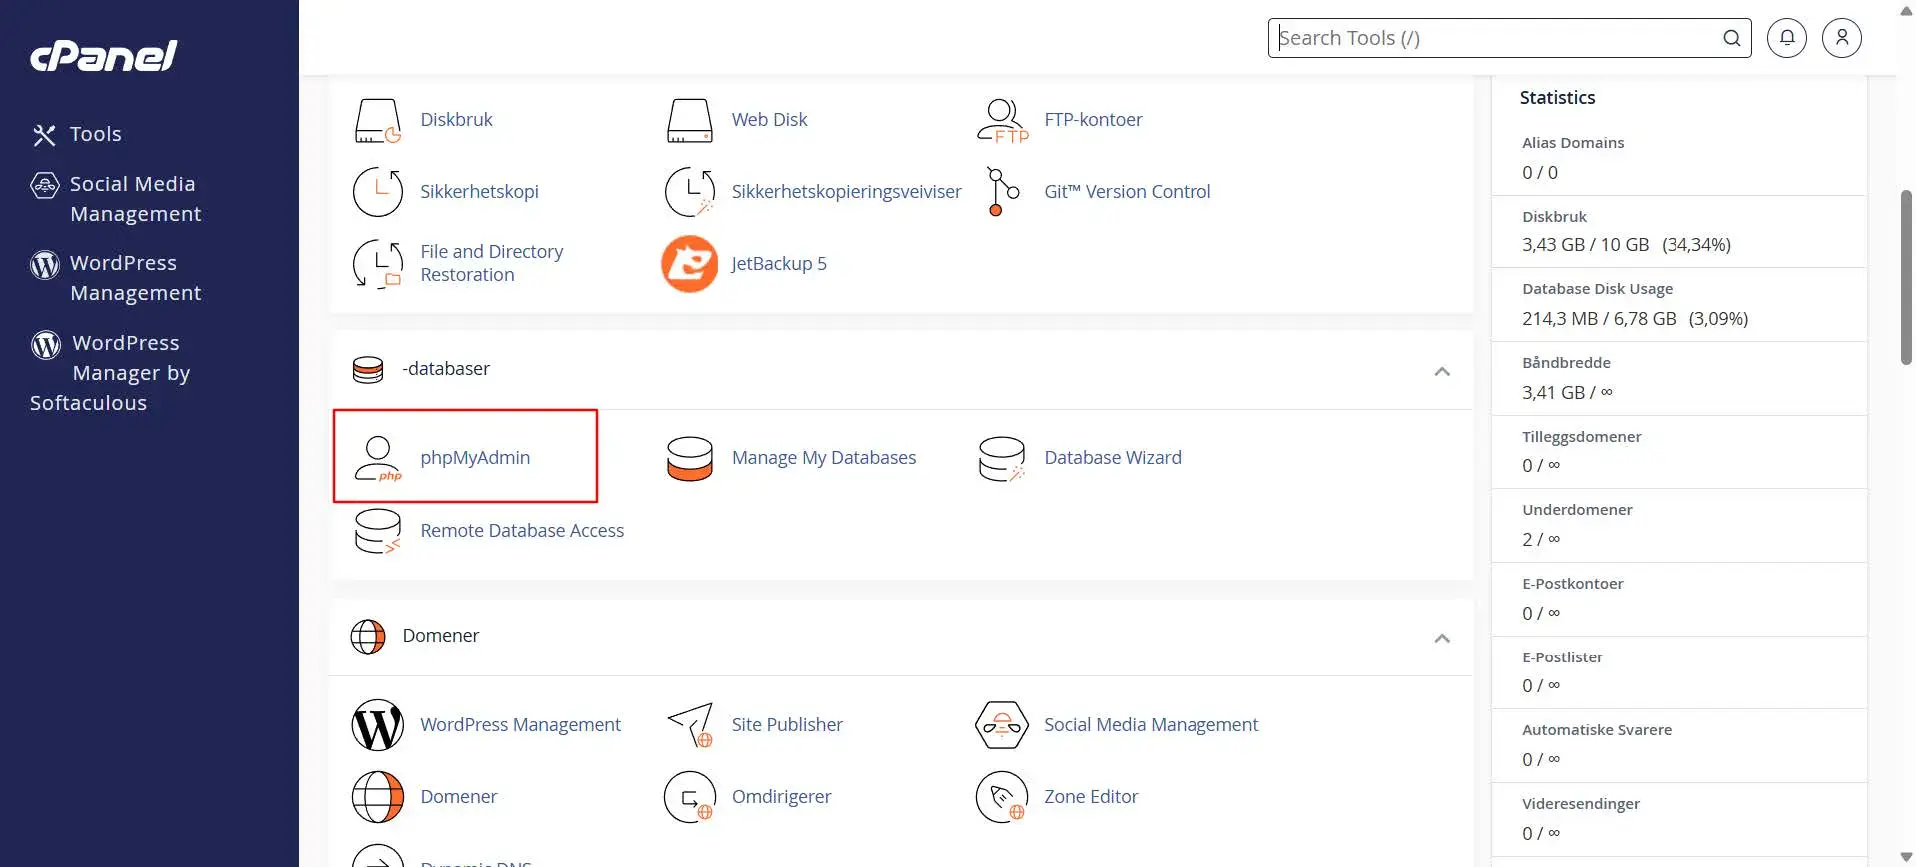Open the Remote Database Access link
Viewport: 1916px width, 867px height.
[x=522, y=531]
